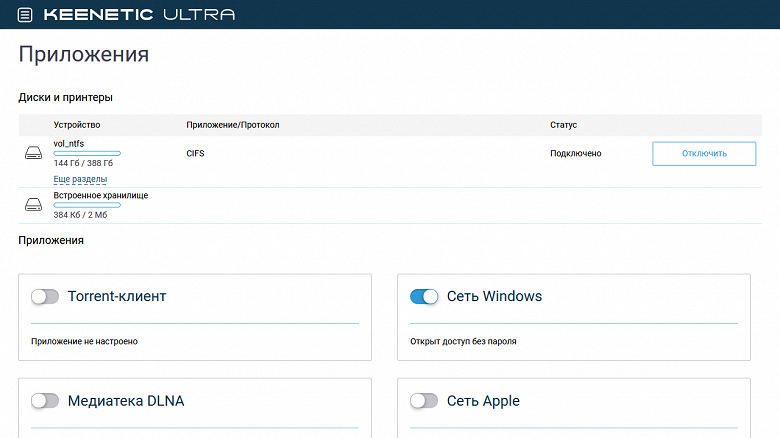
Task: Open the Torrent-клиент application title
Action: [116, 297]
